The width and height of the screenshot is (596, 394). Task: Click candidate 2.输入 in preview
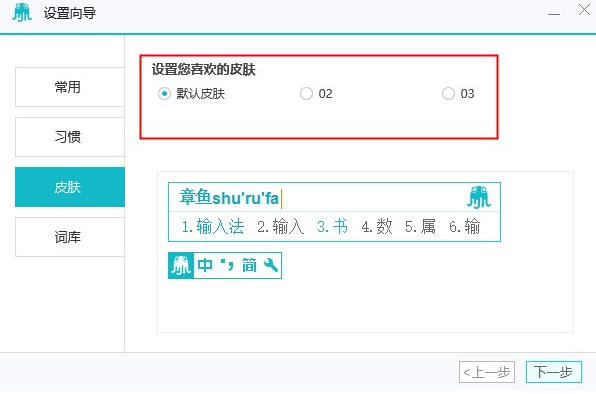pos(281,227)
